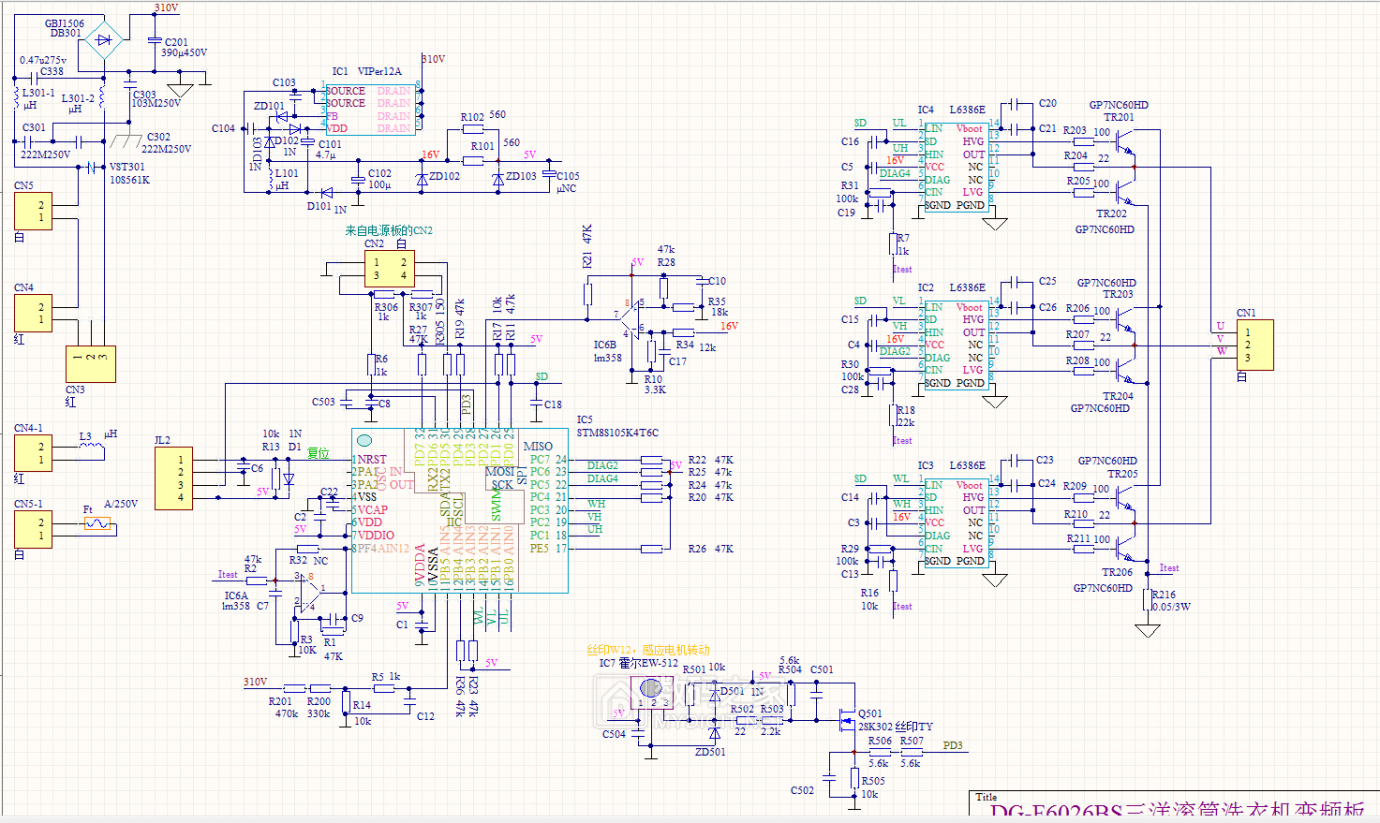The height and width of the screenshot is (823, 1380).
Task: Select the IC3 L6386E gate driver block
Action: pos(957,523)
